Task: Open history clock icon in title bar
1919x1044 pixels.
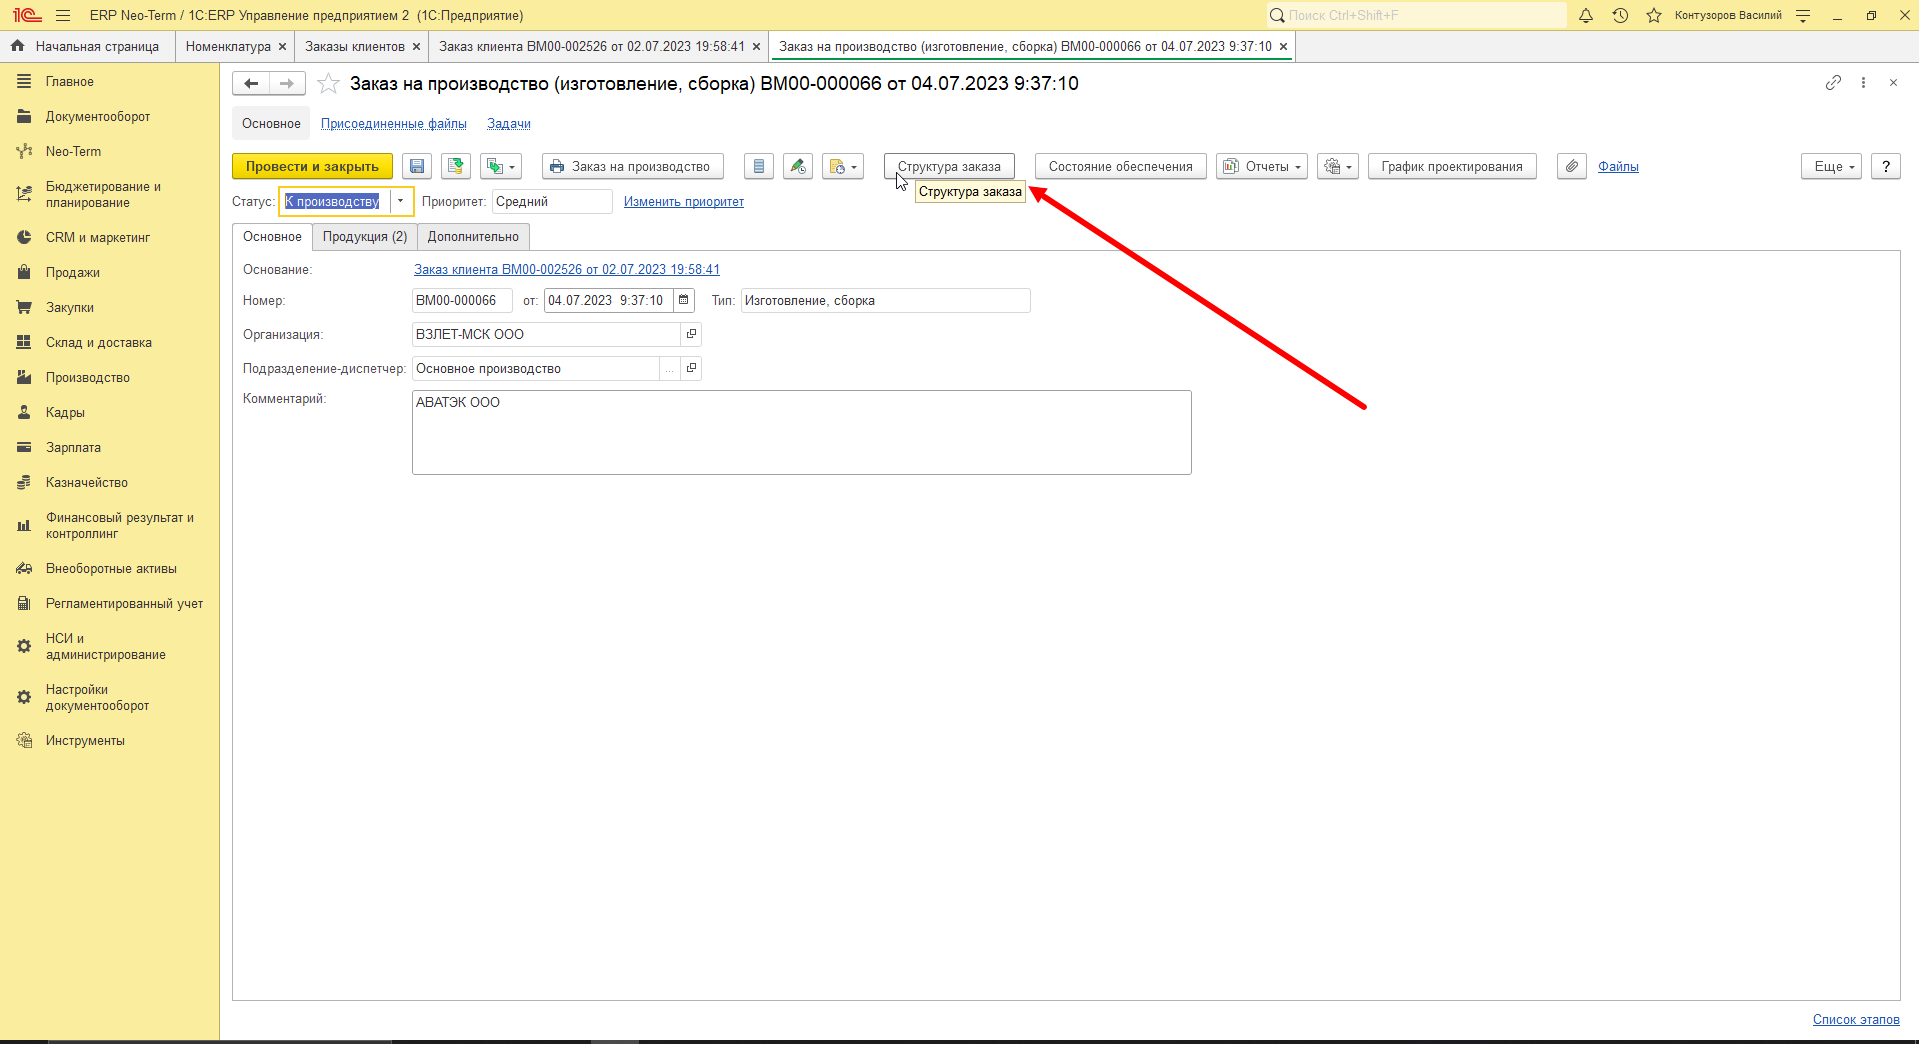Action: tap(1620, 16)
